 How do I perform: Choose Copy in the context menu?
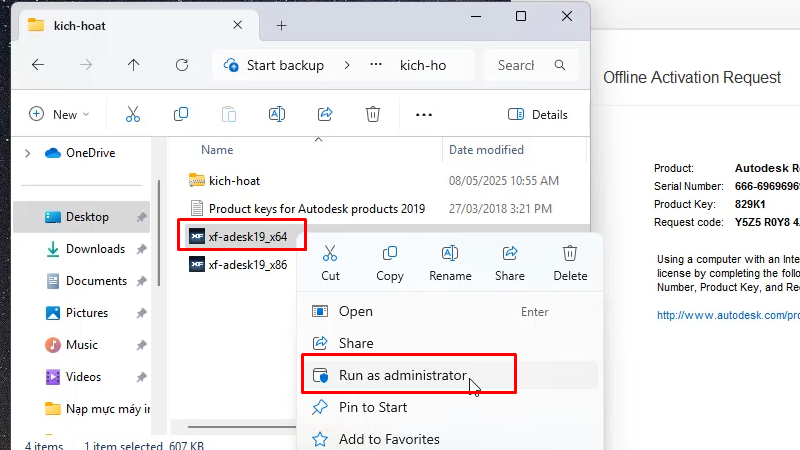[x=390, y=263]
